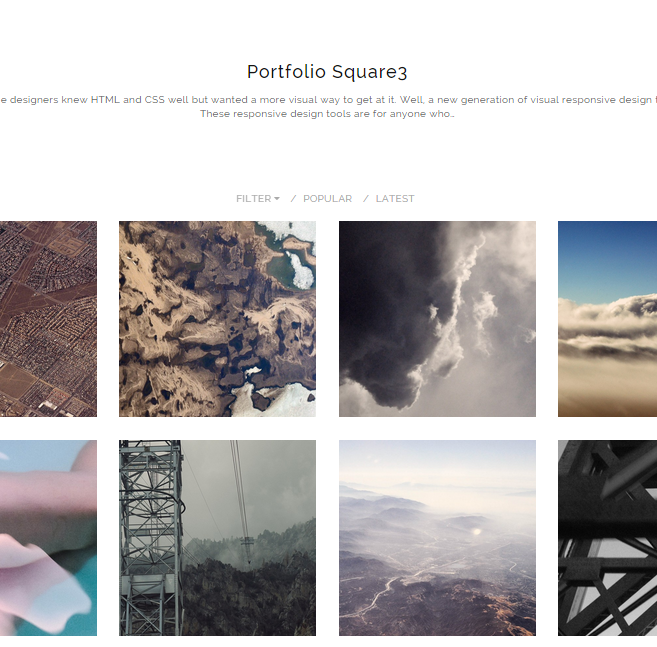Click the caret arrow beside FILTER
657x647 pixels.
(277, 199)
